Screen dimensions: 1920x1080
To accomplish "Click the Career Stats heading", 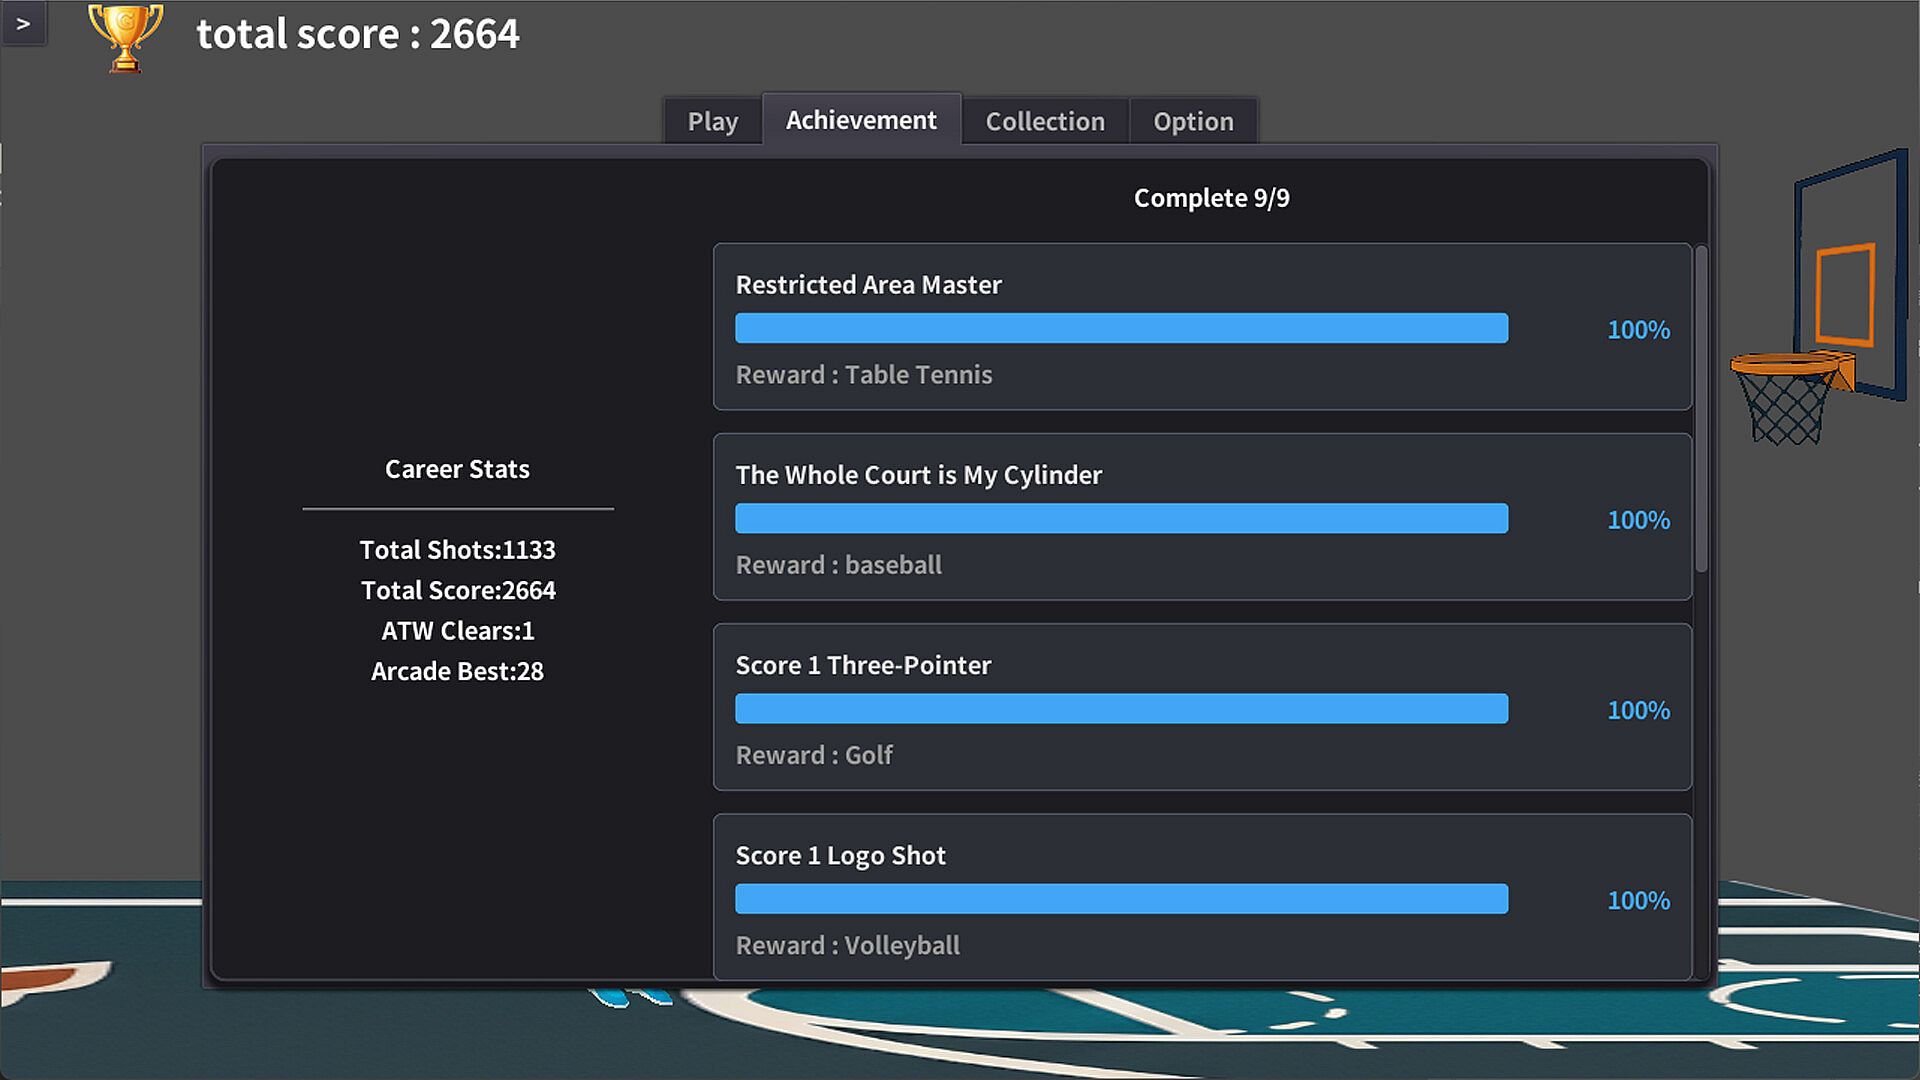I will point(457,469).
